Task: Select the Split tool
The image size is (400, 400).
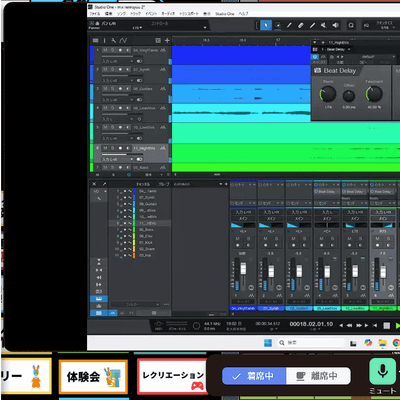Action: click(x=289, y=25)
